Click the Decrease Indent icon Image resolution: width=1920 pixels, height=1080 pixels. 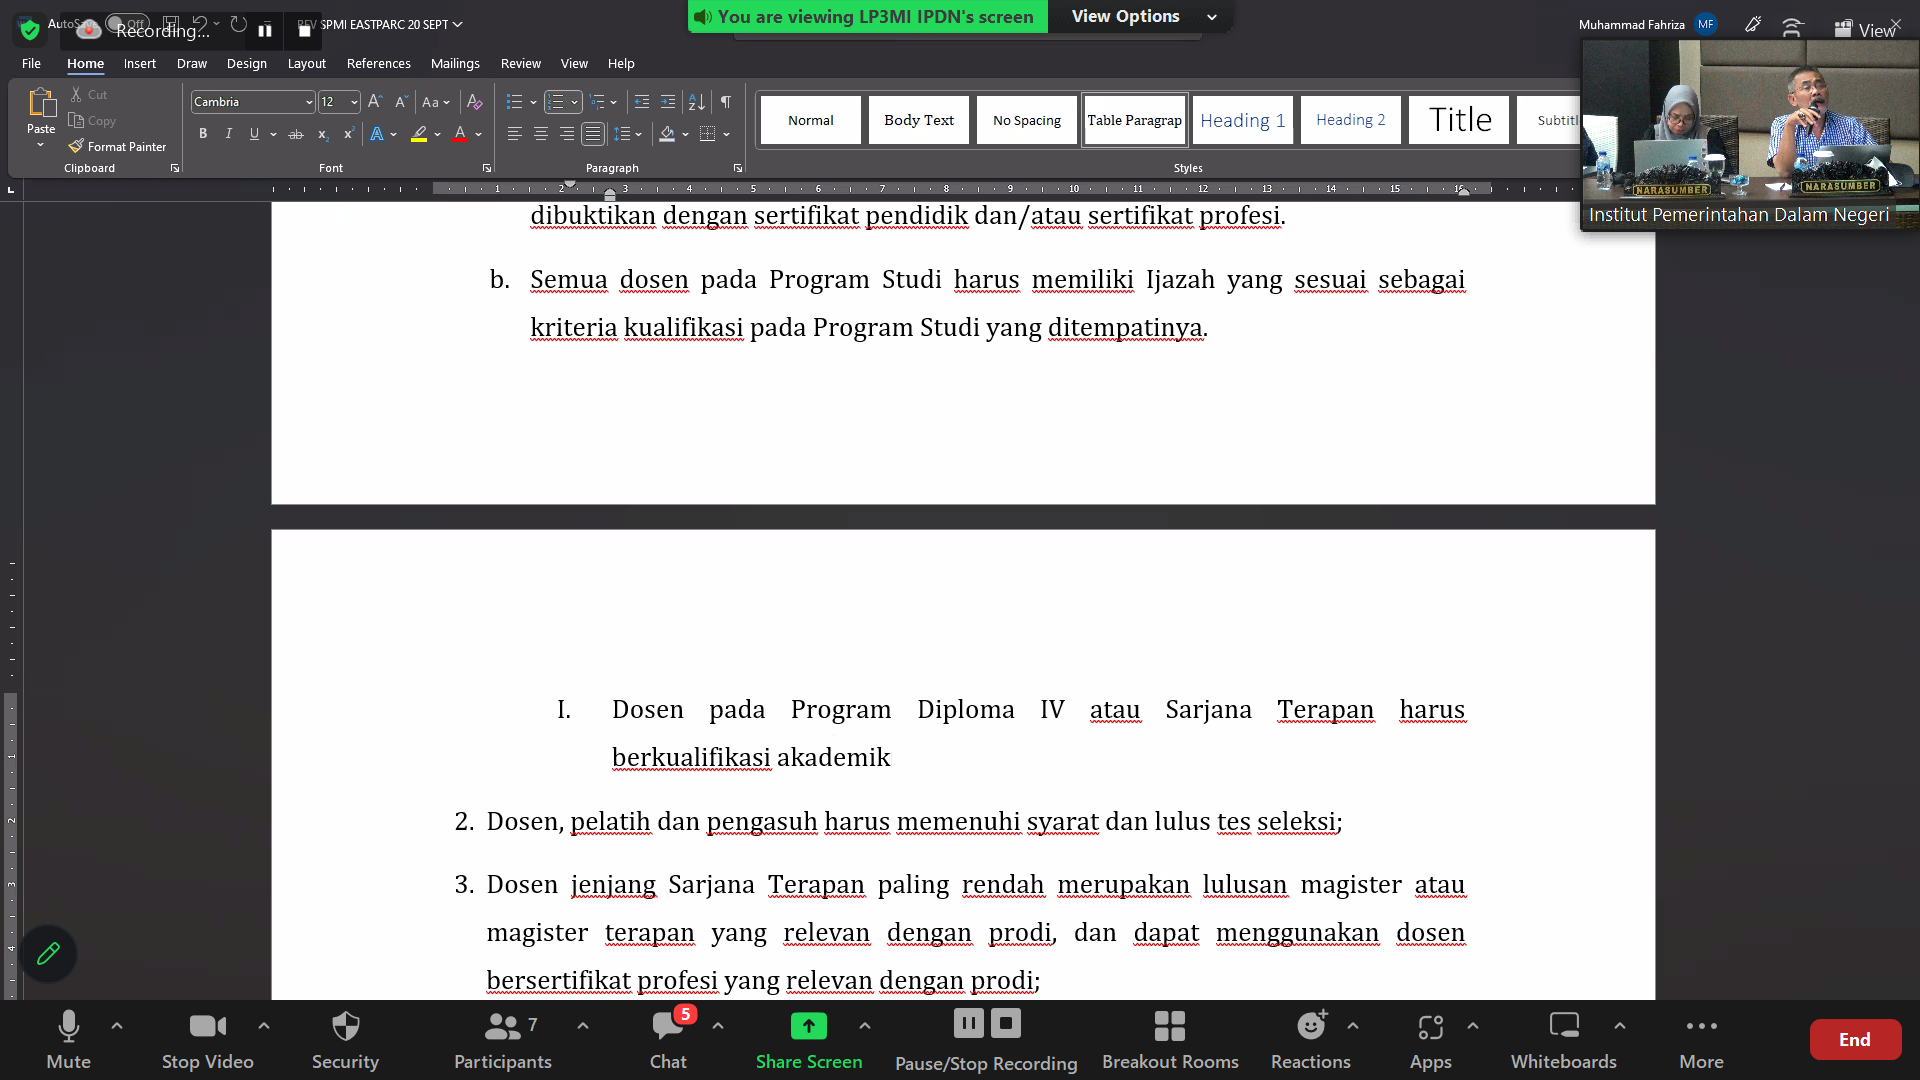[642, 102]
